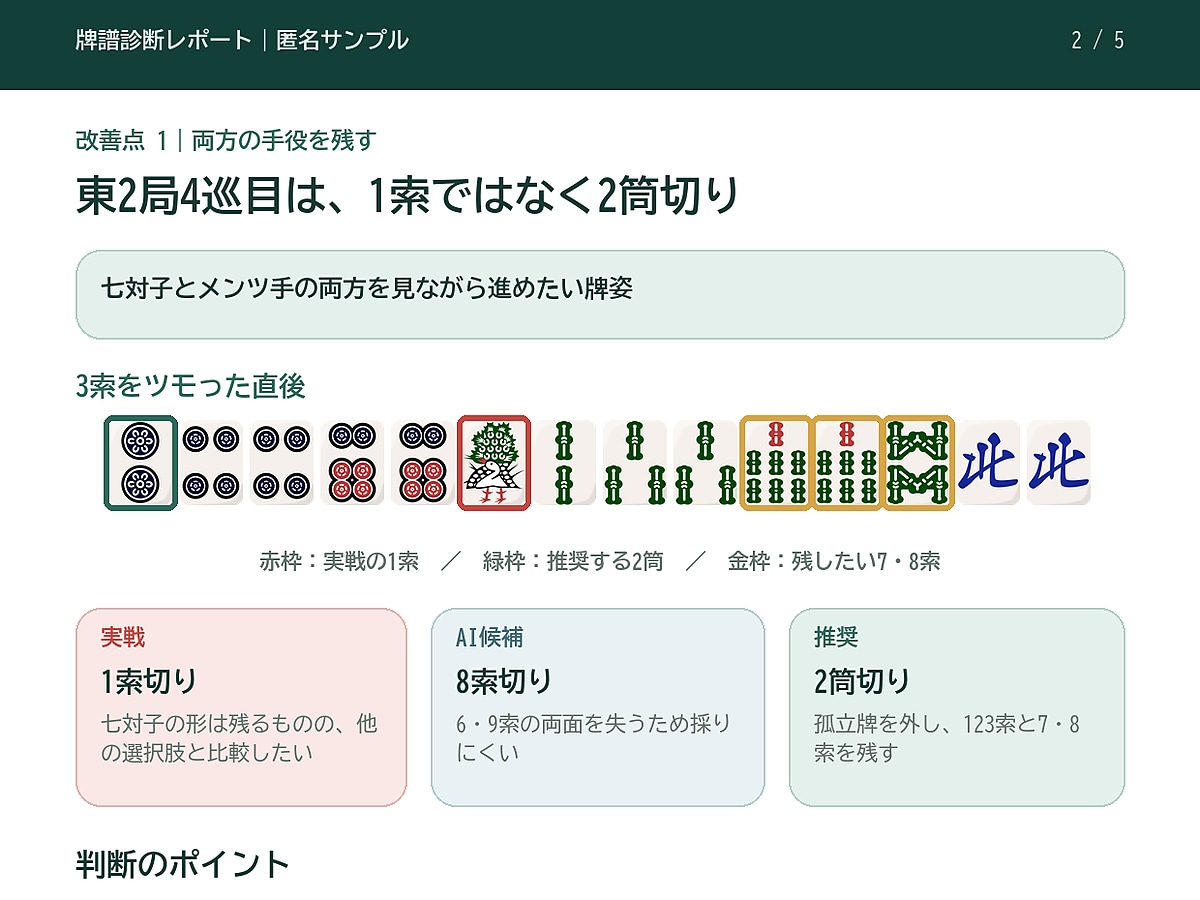This screenshot has width=1200, height=900.
Task: Click the 3索をツモった直後 label
Action: click(191, 386)
